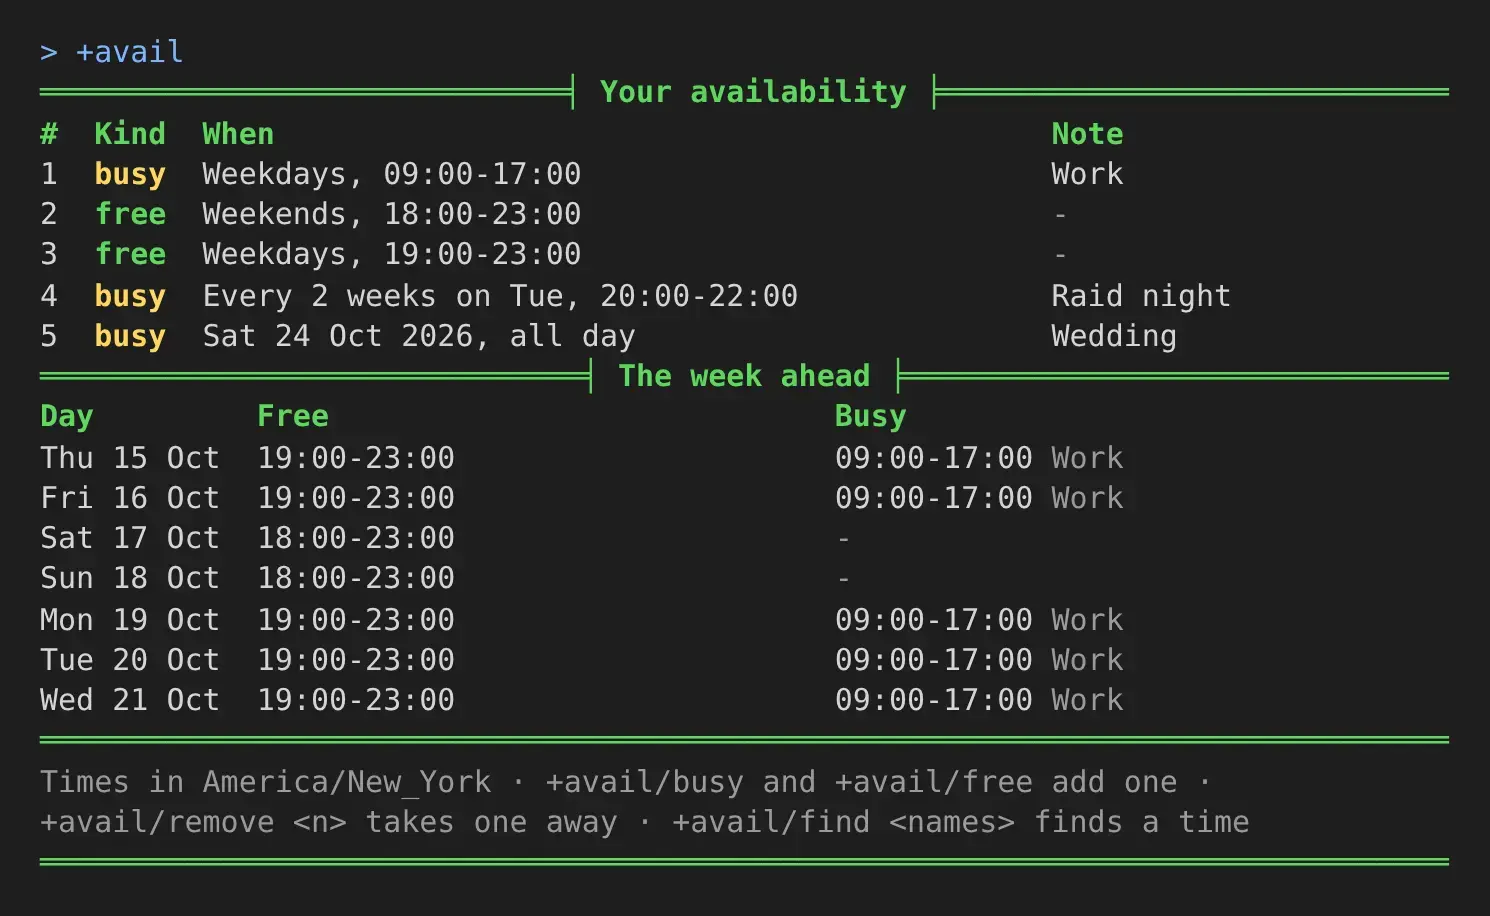Select 'Weekends, 18:00-23:00' entry text

(392, 214)
